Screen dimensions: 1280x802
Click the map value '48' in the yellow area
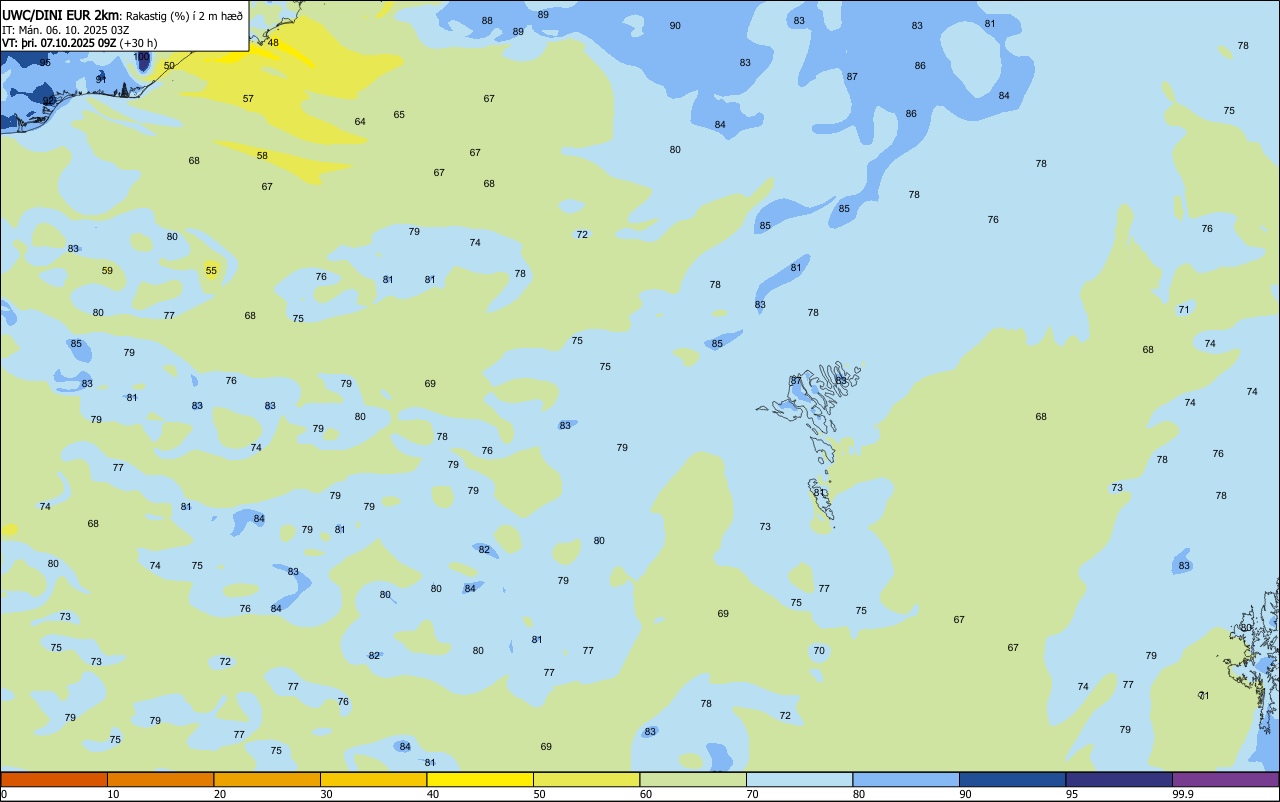click(273, 42)
